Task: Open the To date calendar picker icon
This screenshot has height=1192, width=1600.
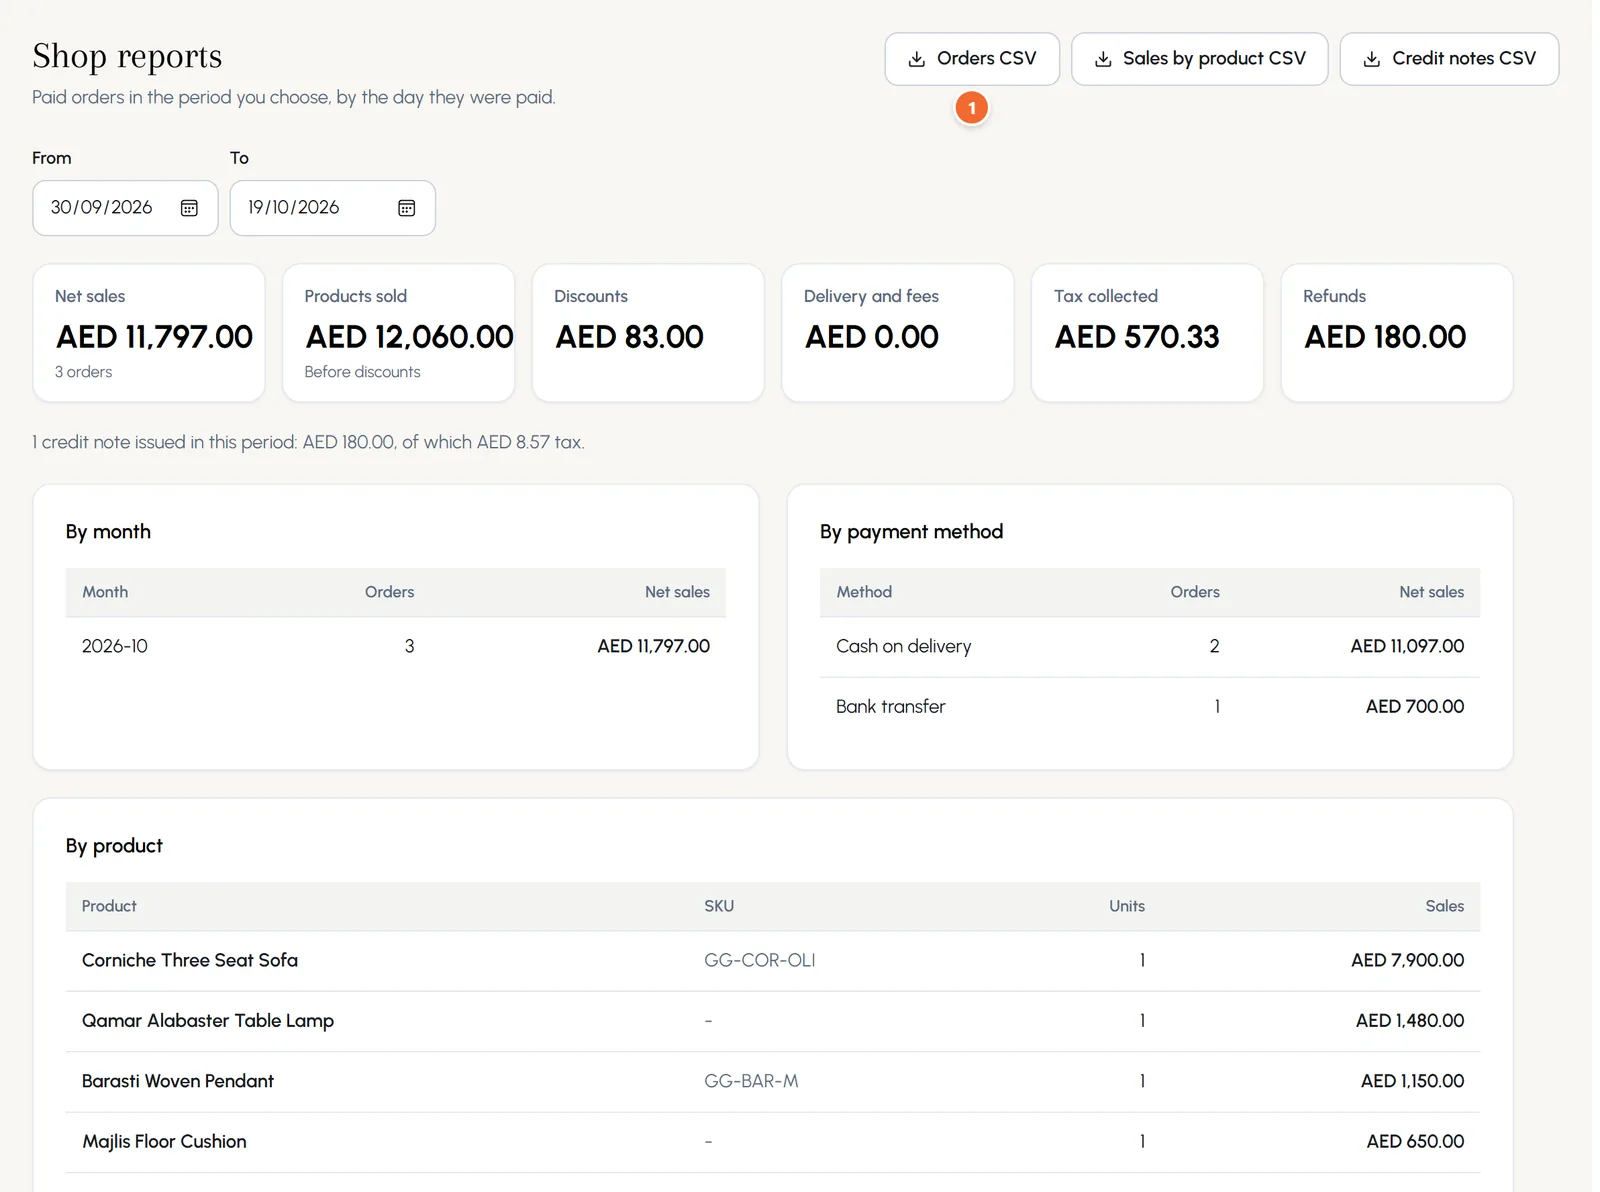Action: (407, 208)
